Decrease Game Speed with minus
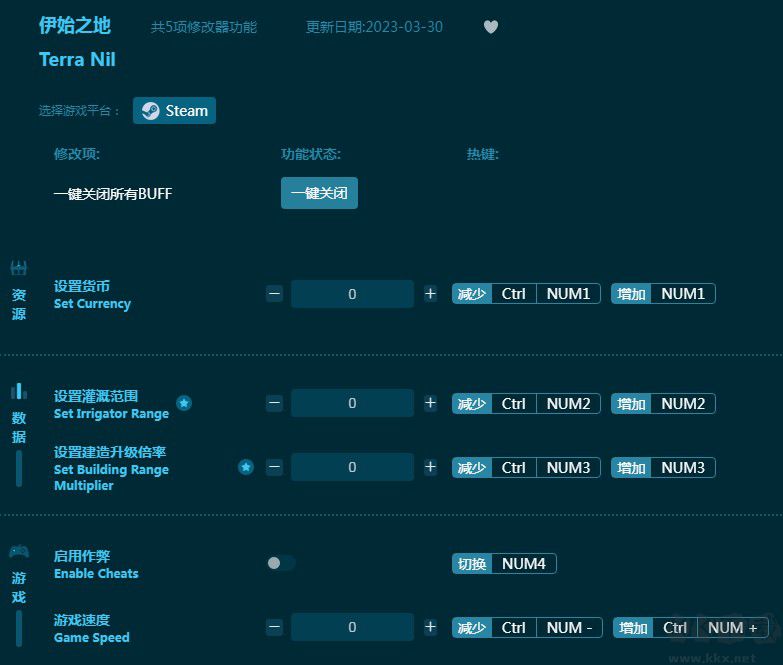Screen dimensions: 783x665 click(x=274, y=627)
